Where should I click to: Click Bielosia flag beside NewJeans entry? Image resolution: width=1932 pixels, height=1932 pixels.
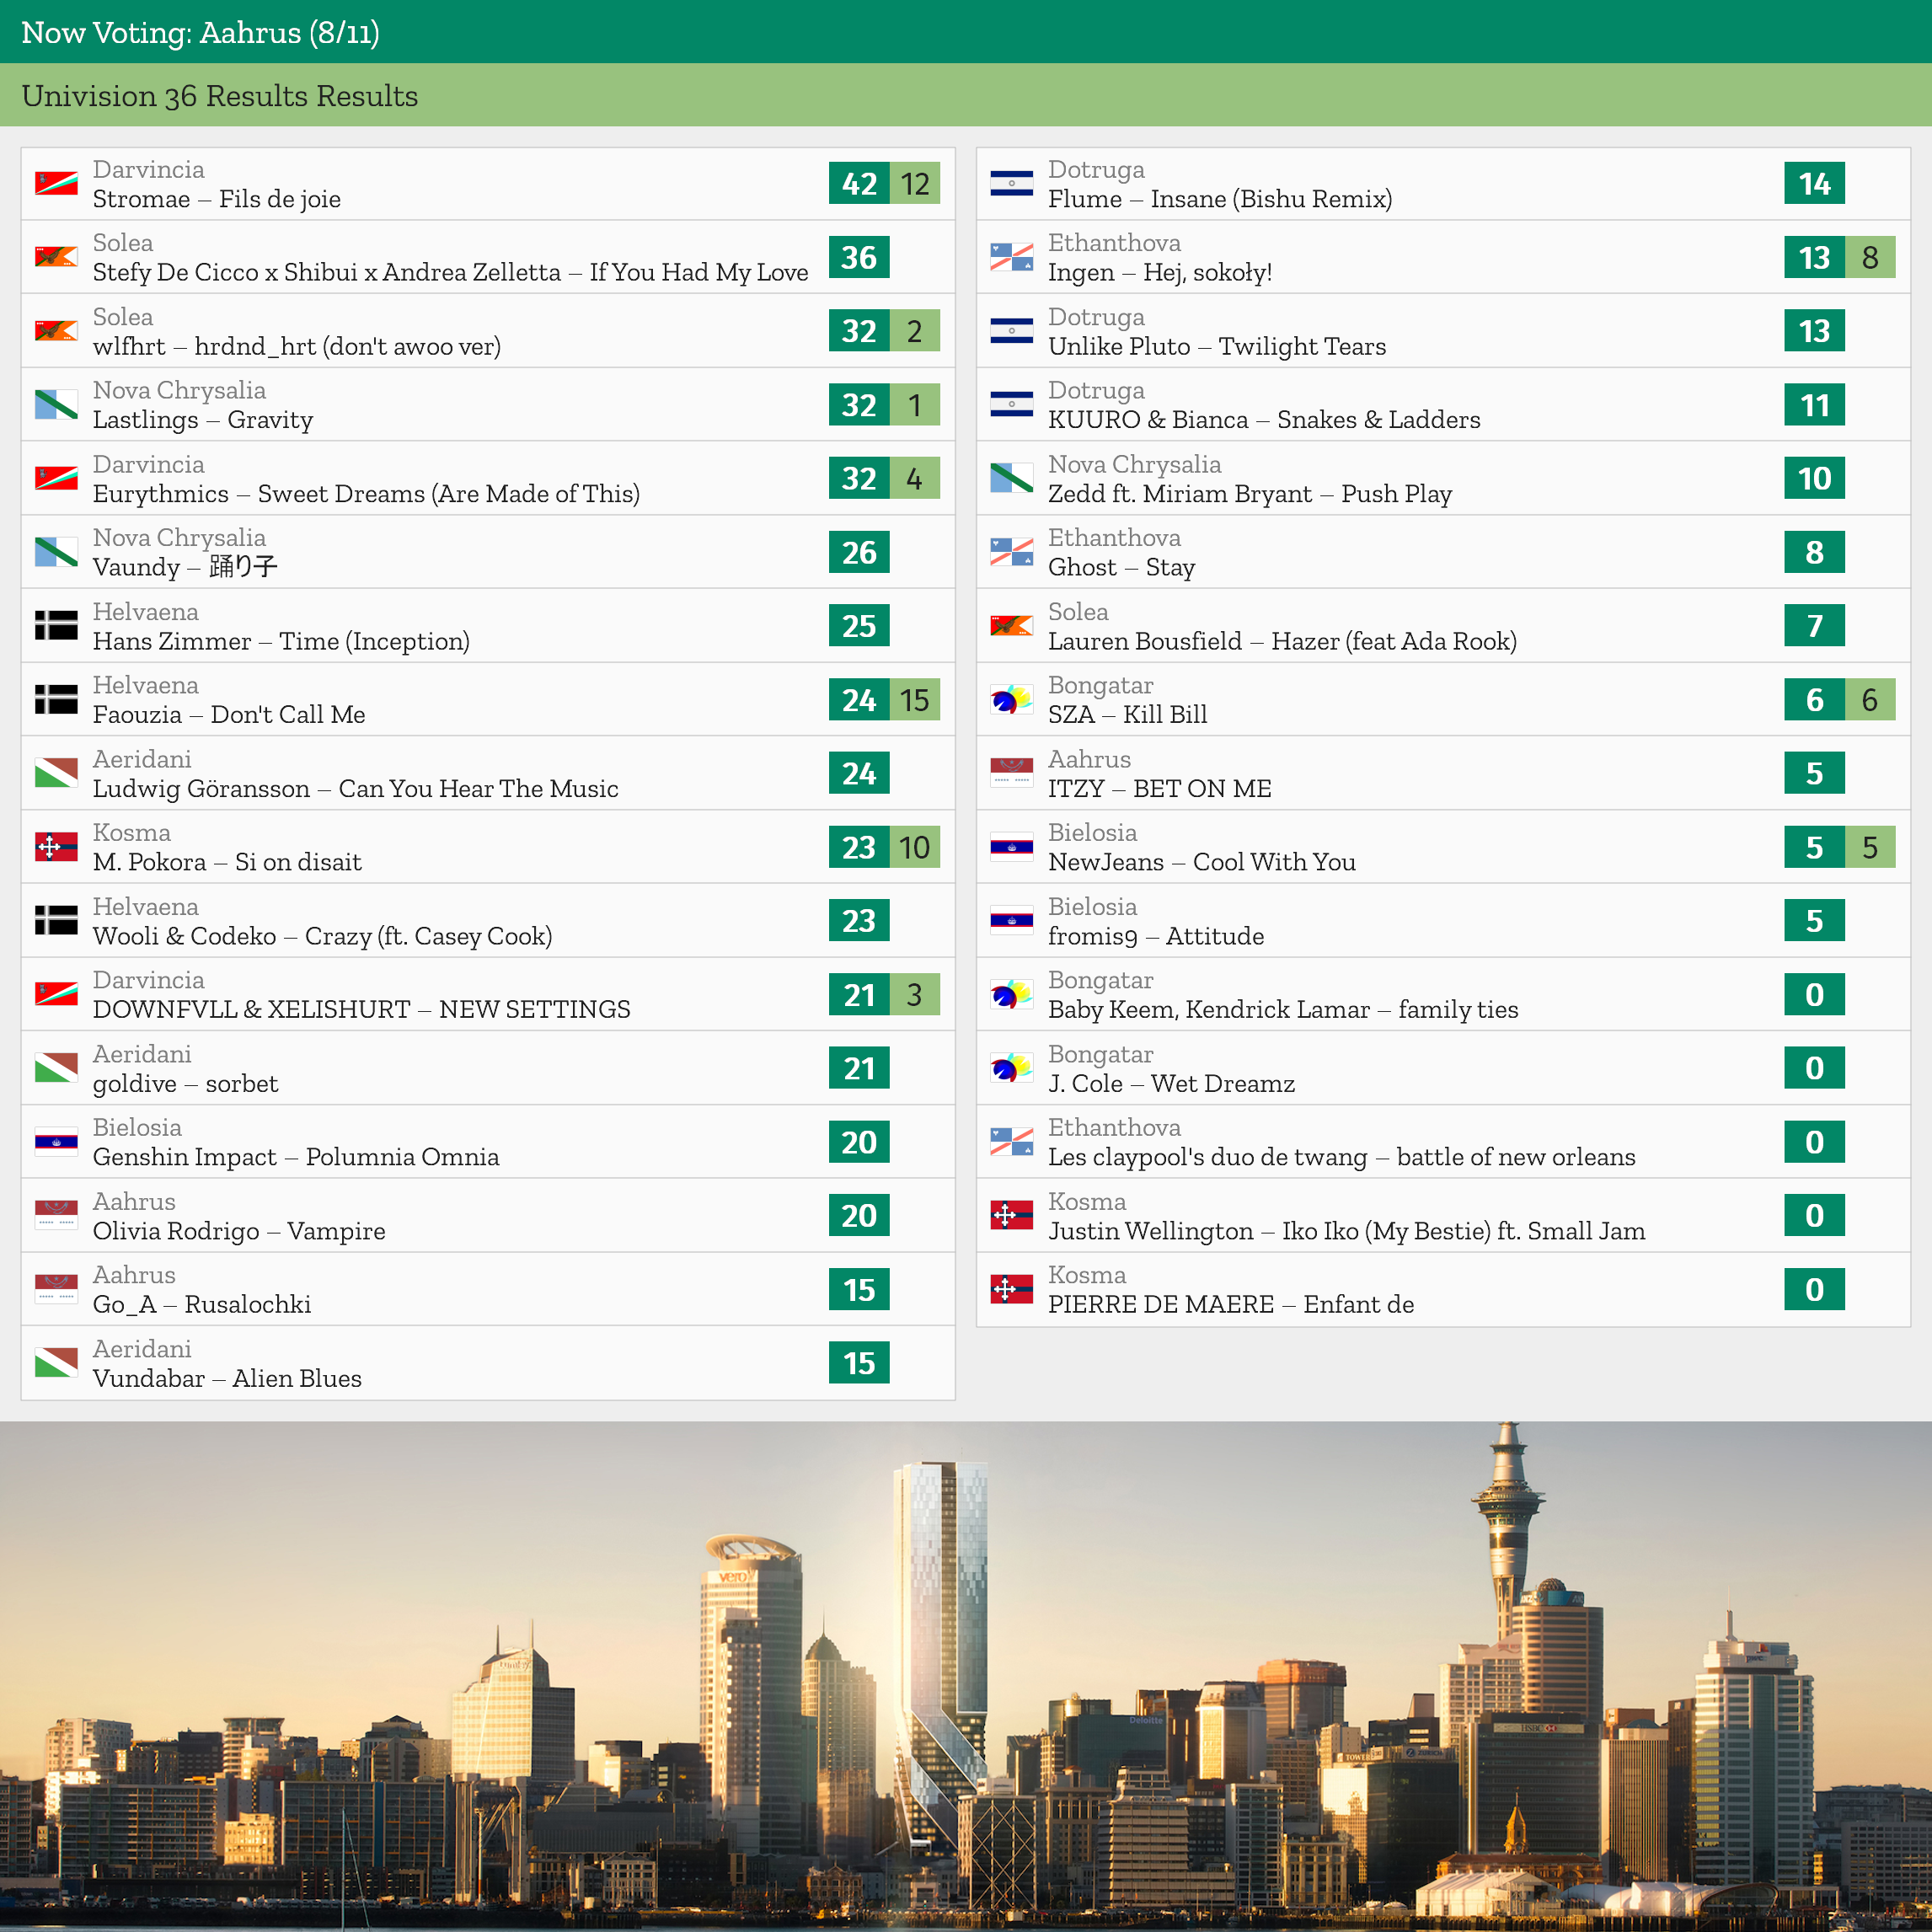[1011, 847]
